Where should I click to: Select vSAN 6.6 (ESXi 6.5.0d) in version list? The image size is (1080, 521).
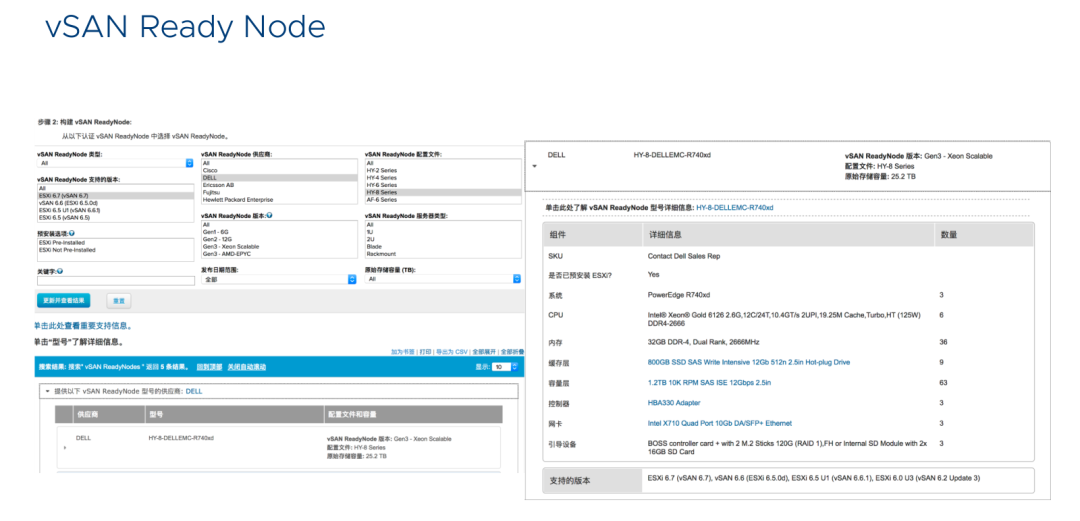116,203
